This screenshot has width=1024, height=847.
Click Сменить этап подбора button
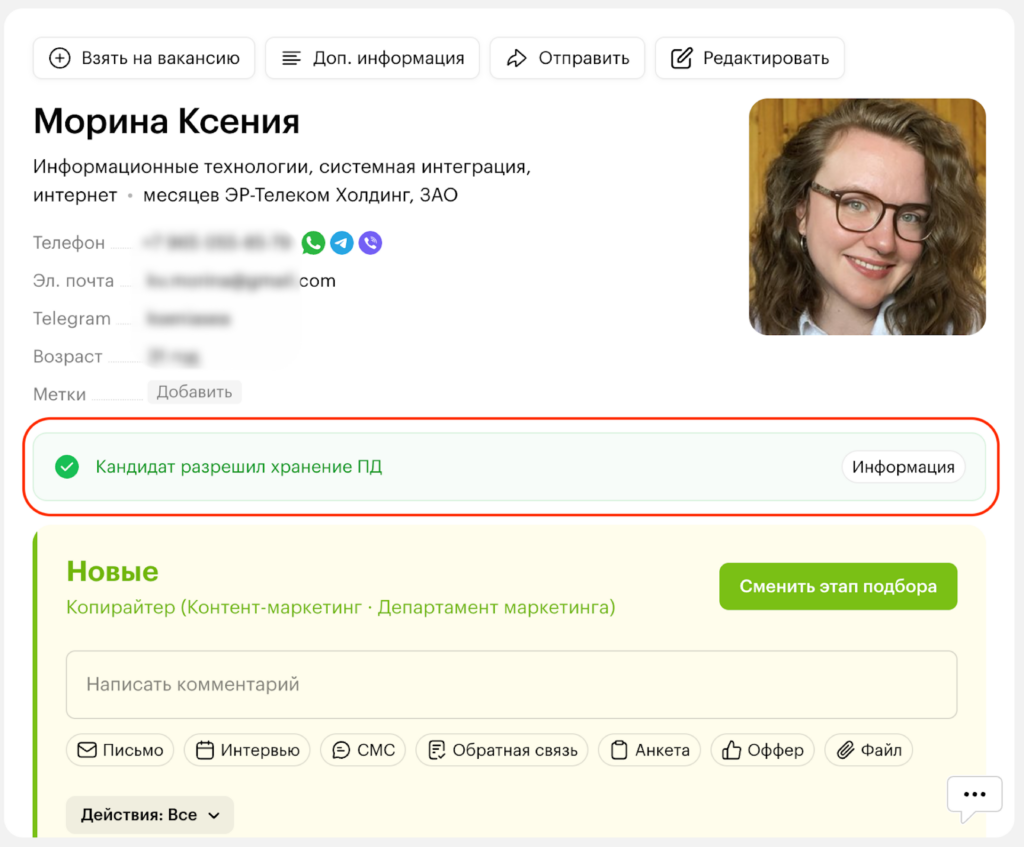(838, 586)
